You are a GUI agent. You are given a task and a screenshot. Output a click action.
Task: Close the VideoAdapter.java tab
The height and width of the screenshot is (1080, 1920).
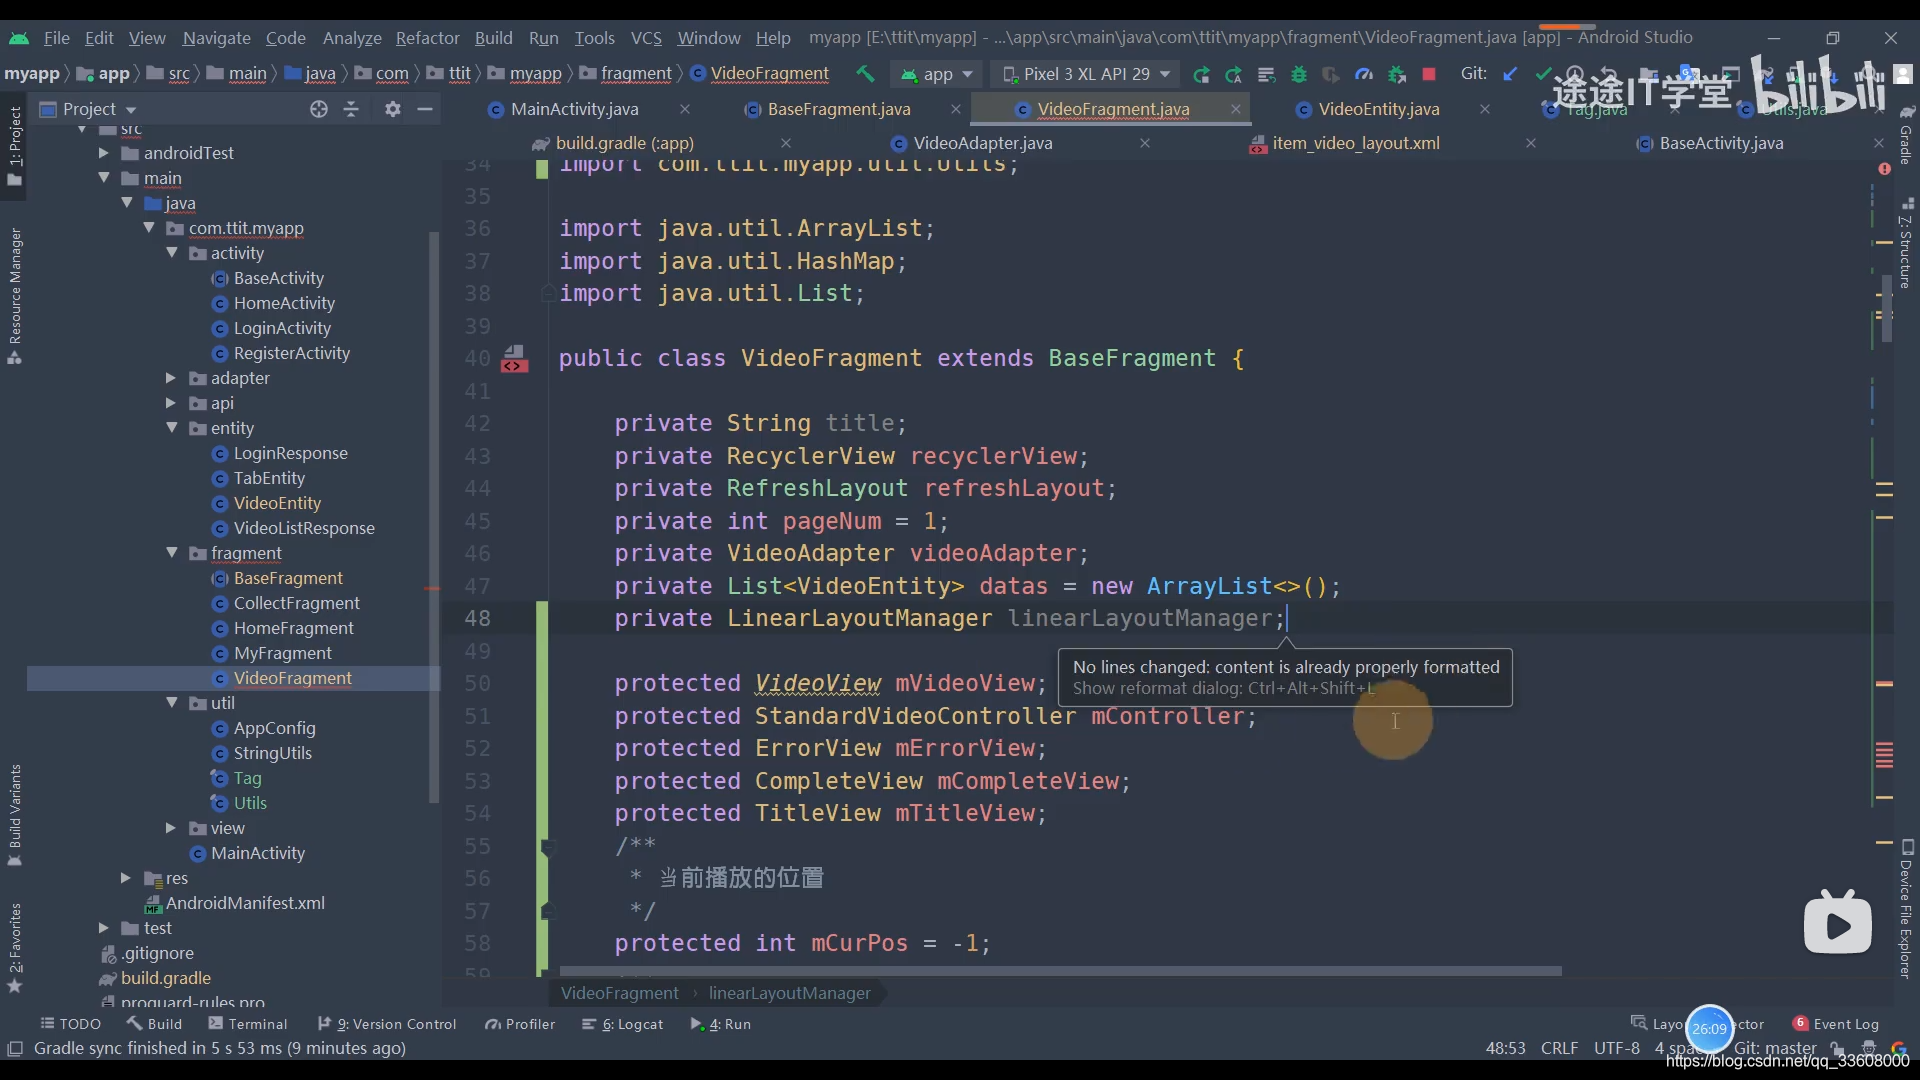click(x=1145, y=143)
